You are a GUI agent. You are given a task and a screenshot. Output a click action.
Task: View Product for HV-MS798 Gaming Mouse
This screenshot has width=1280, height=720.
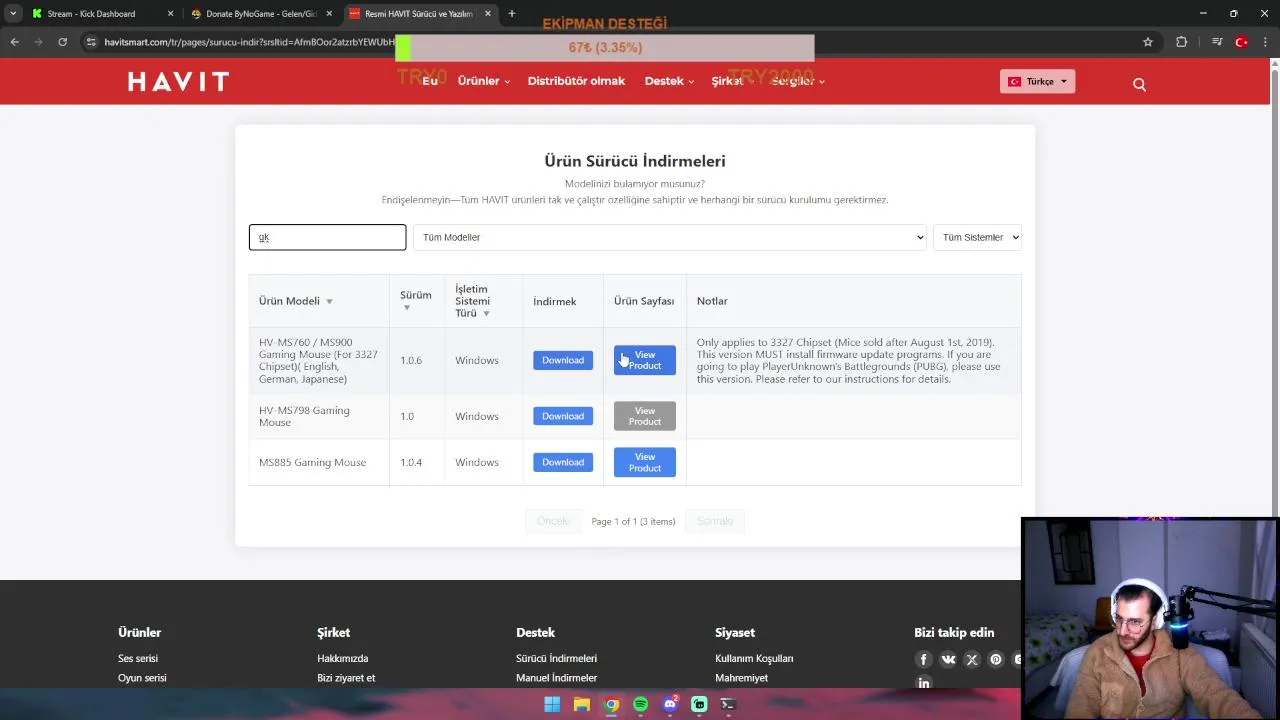(x=645, y=416)
